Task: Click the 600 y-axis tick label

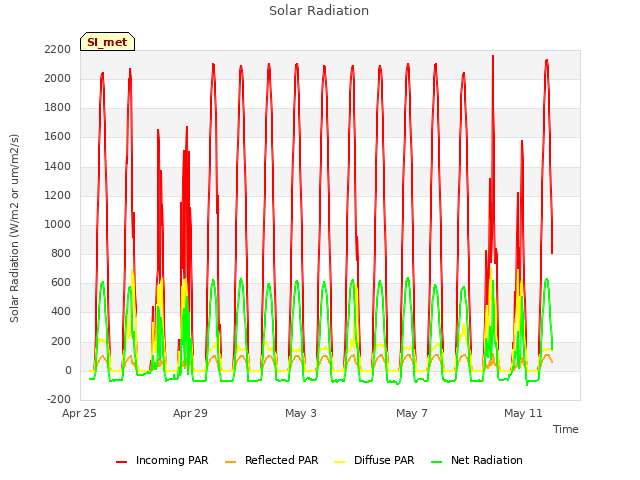Action: coord(61,282)
